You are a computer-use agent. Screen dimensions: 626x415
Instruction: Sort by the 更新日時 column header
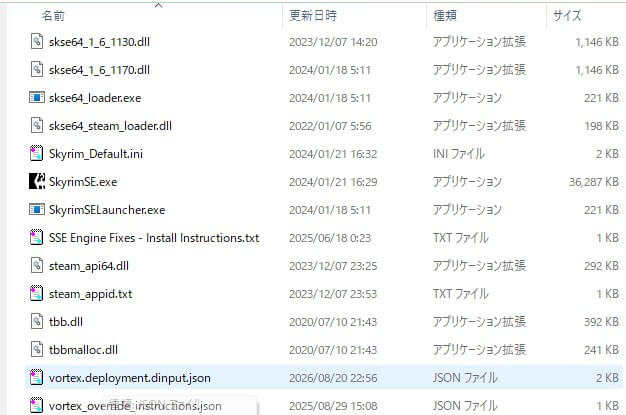[x=313, y=16]
